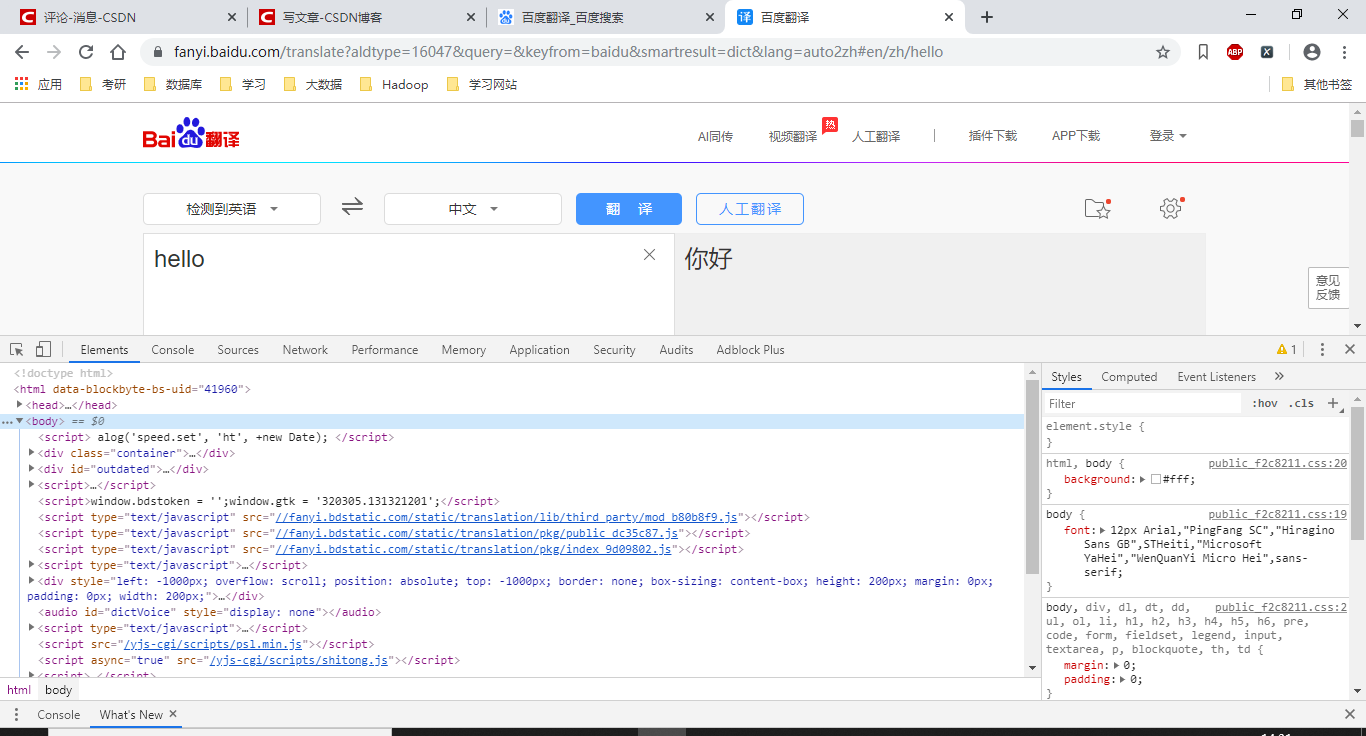Close the DevTools panel
1366x736 pixels.
click(x=1349, y=349)
